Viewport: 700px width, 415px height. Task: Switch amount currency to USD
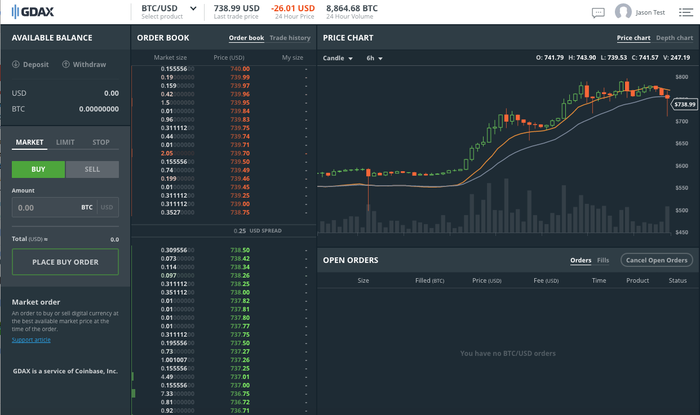point(106,208)
